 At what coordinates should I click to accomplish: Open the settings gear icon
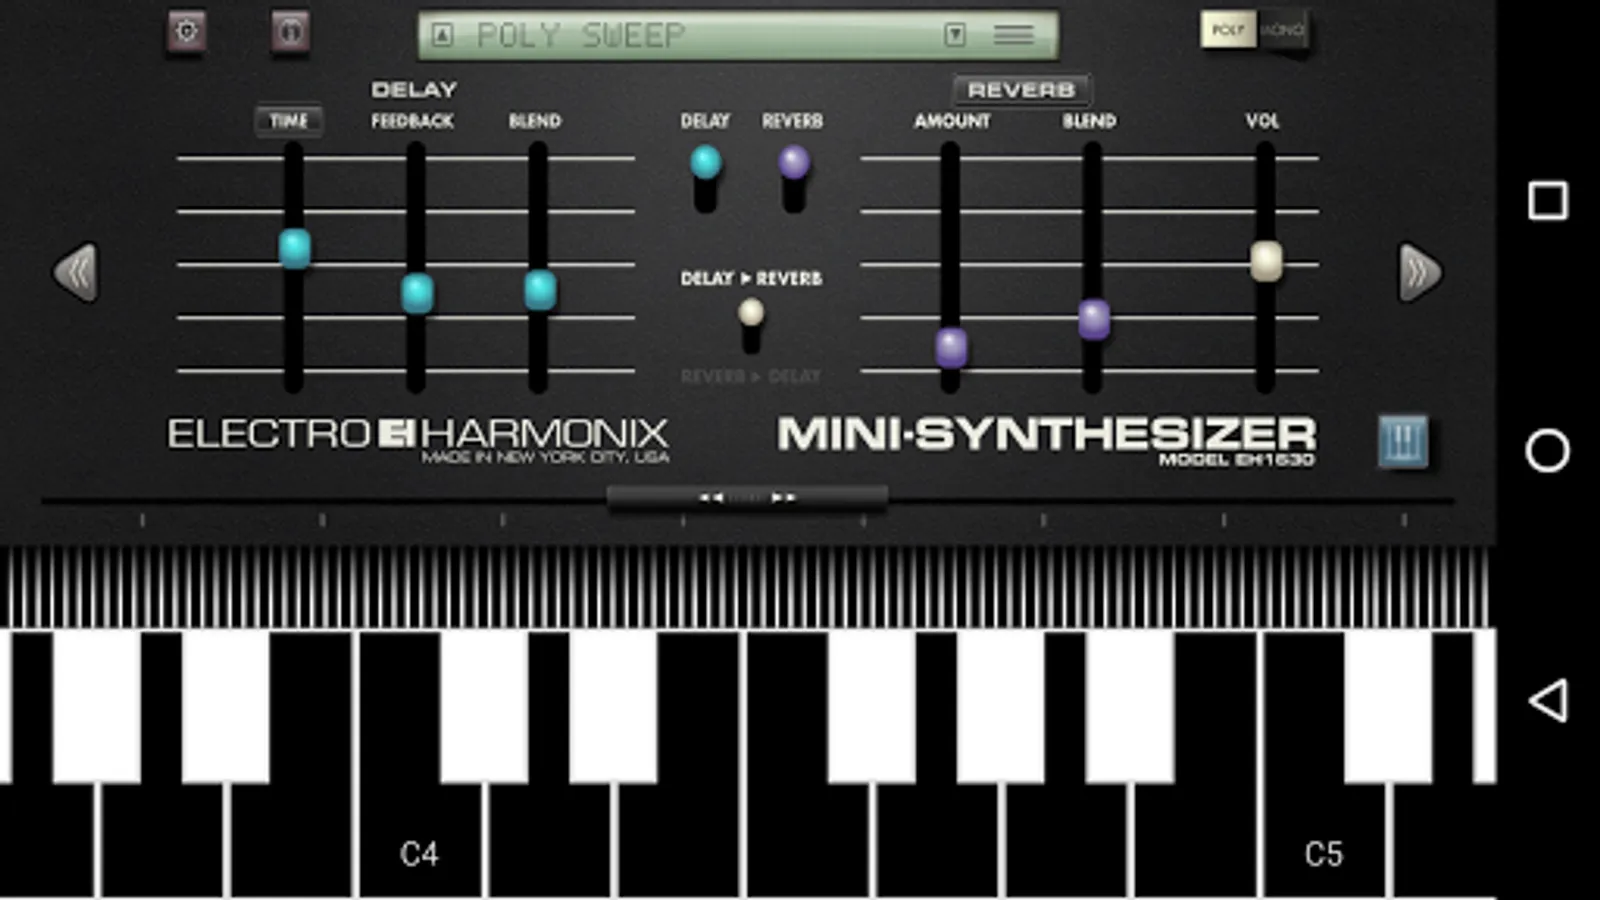tap(186, 32)
